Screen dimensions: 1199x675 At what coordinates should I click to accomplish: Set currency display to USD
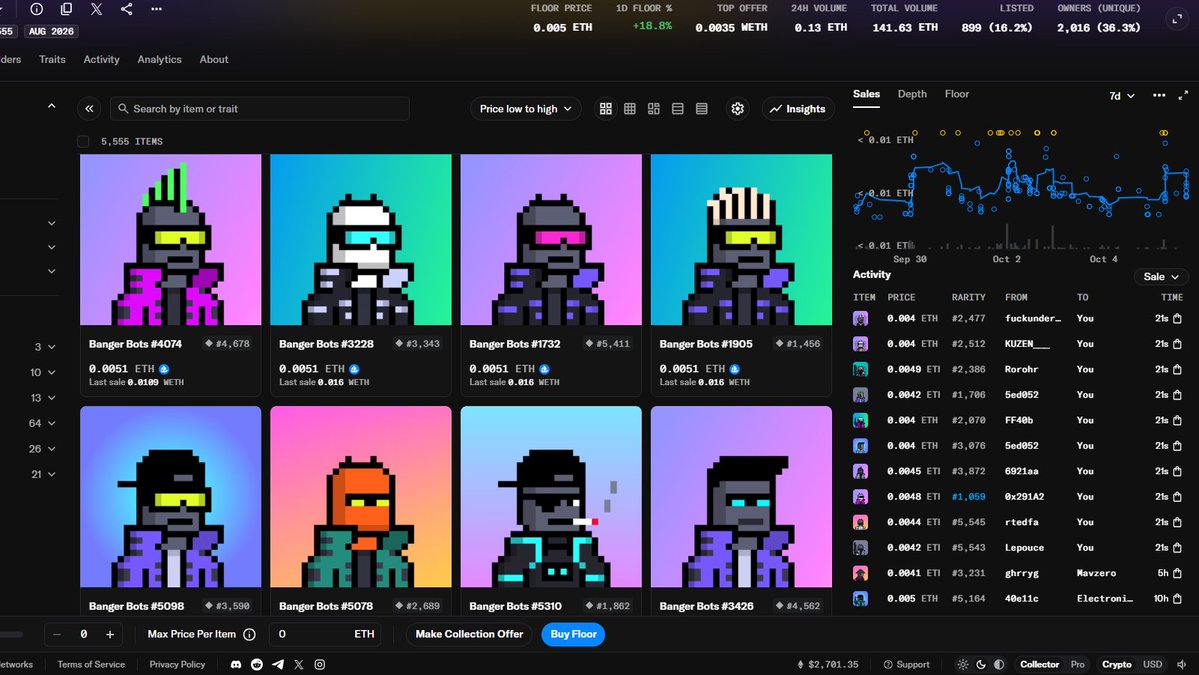(1152, 664)
